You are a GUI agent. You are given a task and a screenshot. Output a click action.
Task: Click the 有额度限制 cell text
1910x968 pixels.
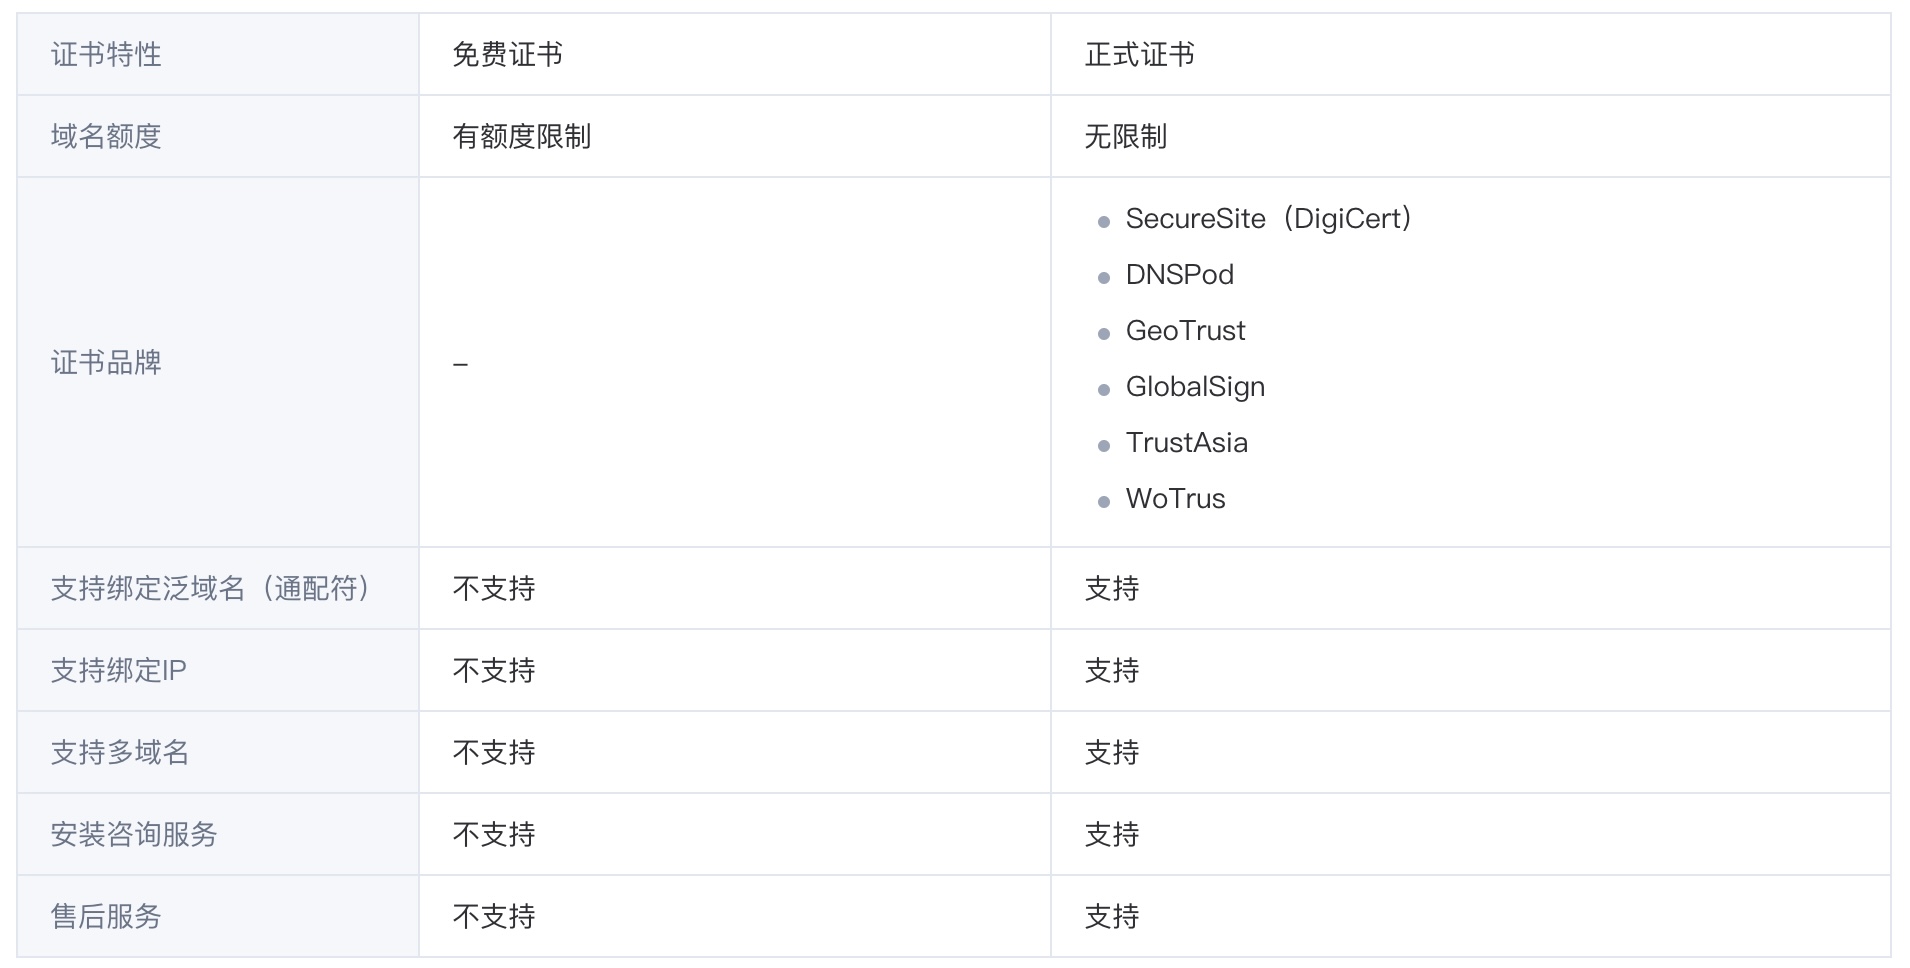(x=521, y=136)
